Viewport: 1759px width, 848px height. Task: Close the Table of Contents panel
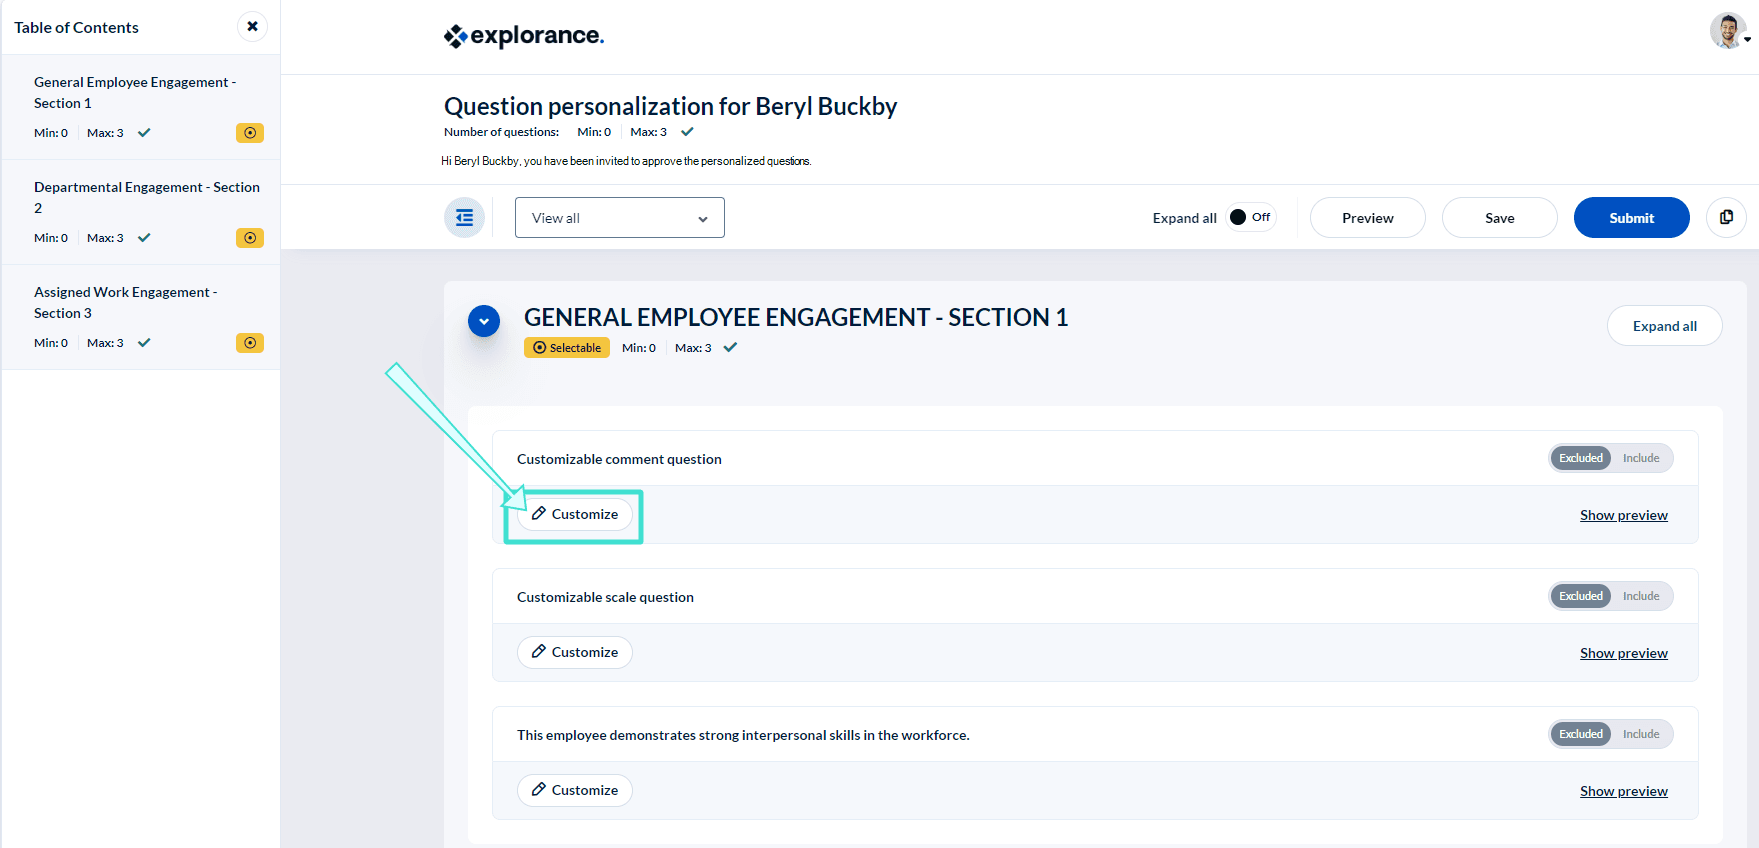(x=252, y=27)
